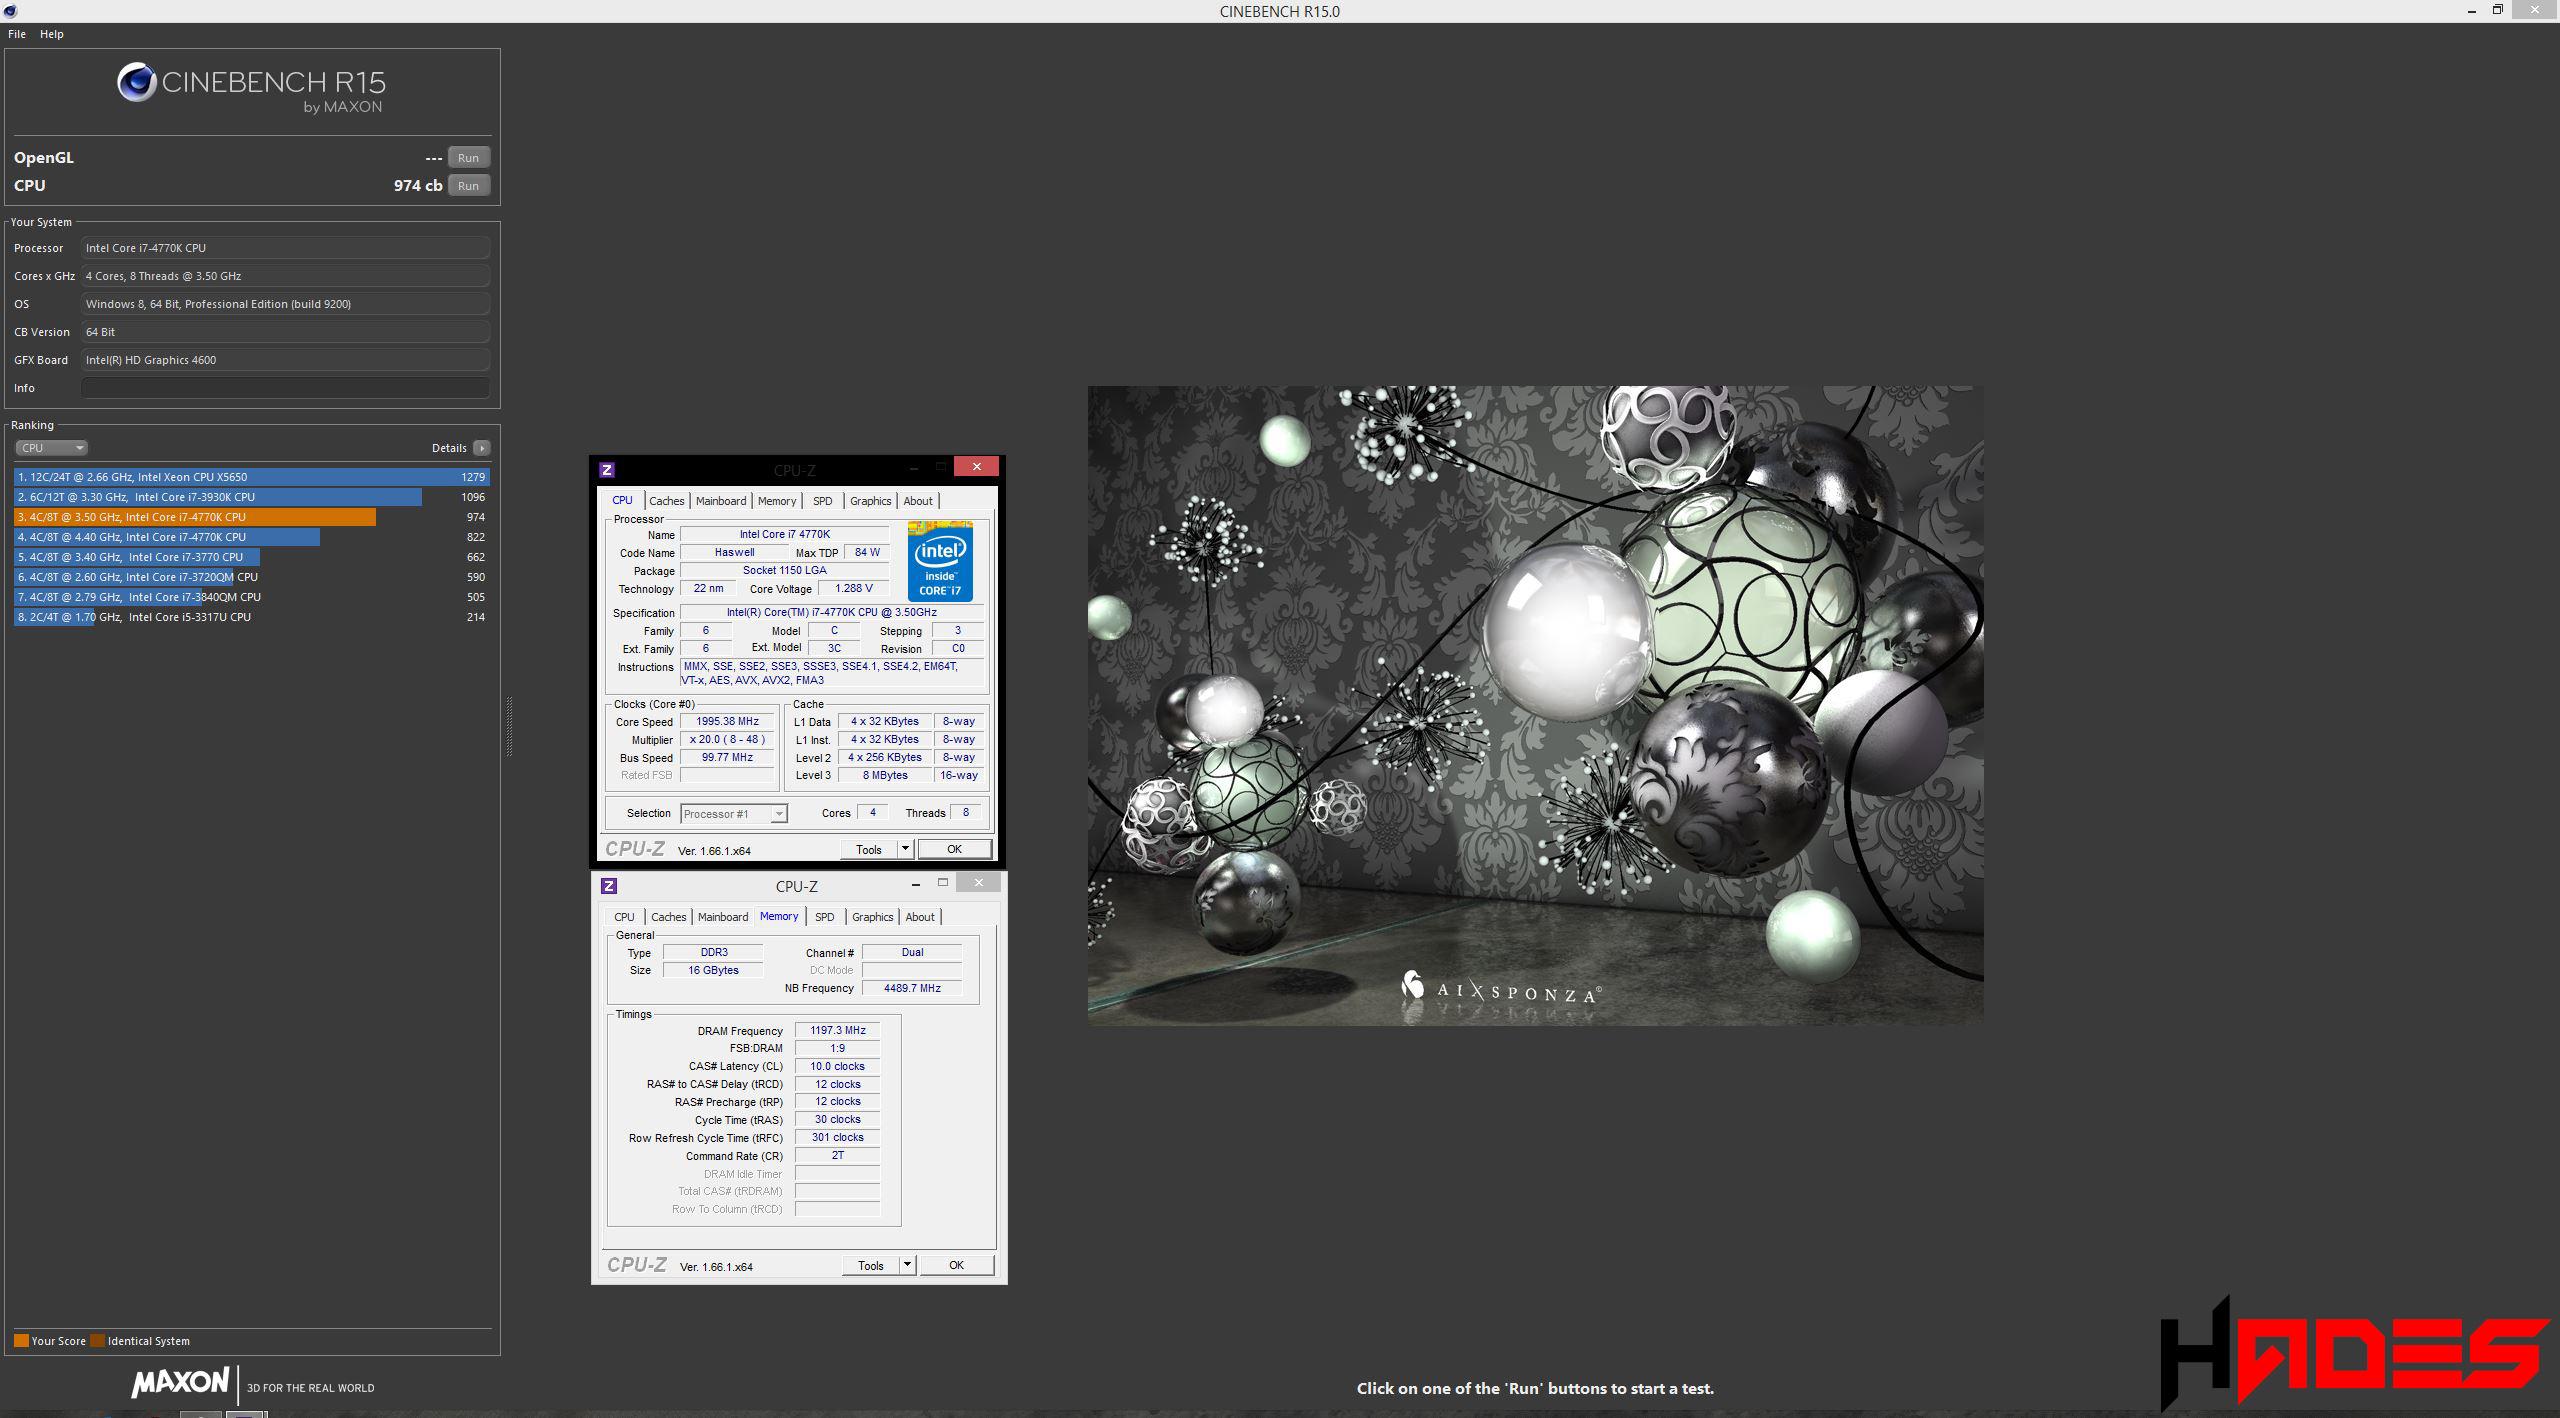Switch to Graphics tab in upper CPU-Z window
The width and height of the screenshot is (2560, 1418).
871,501
